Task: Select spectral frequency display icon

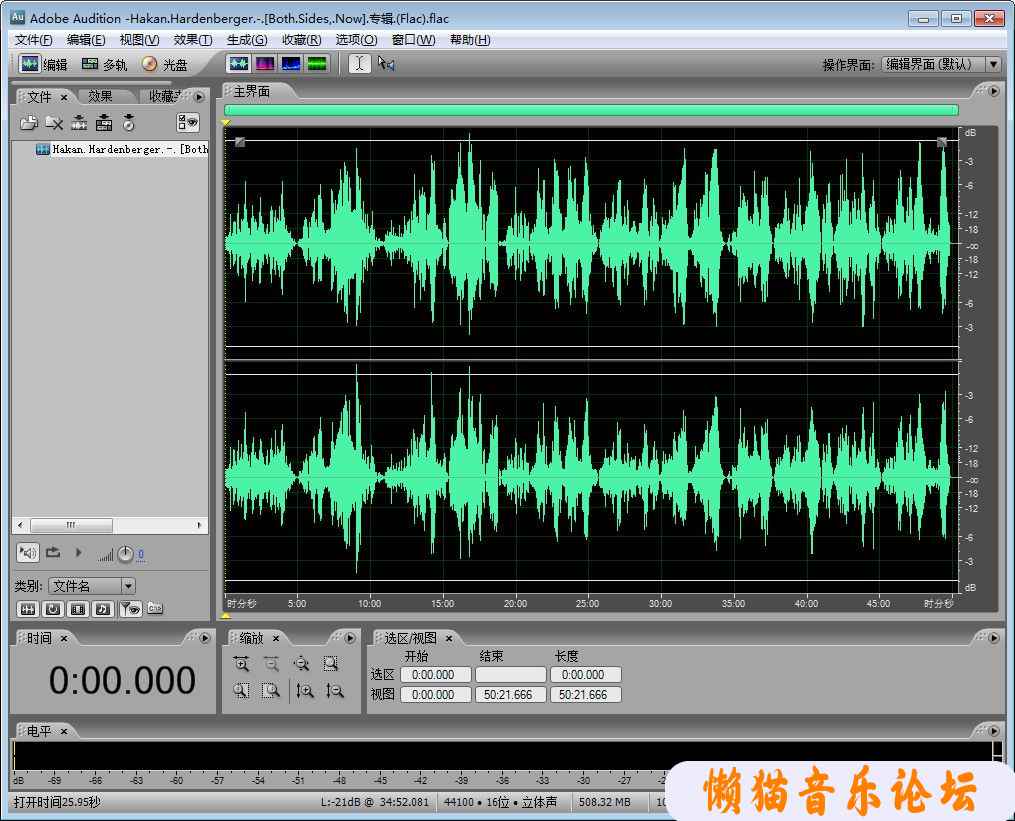Action: click(x=265, y=63)
